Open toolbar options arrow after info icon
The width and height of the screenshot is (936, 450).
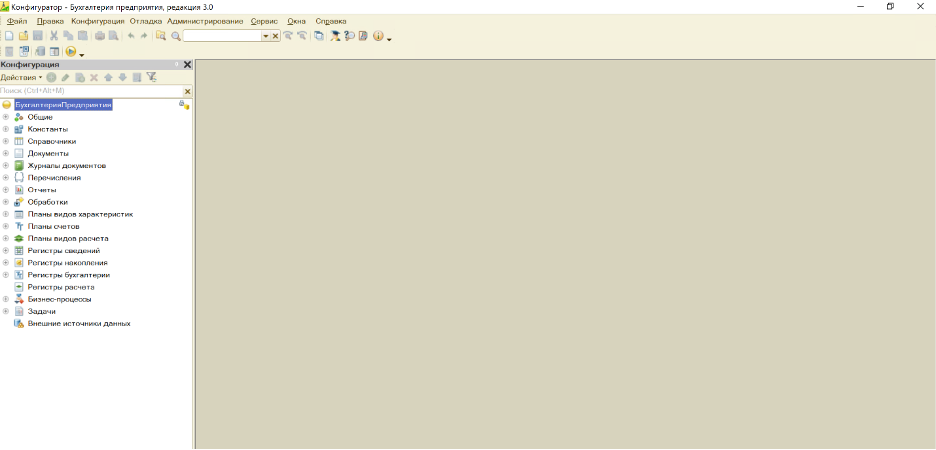pyautogui.click(x=389, y=39)
